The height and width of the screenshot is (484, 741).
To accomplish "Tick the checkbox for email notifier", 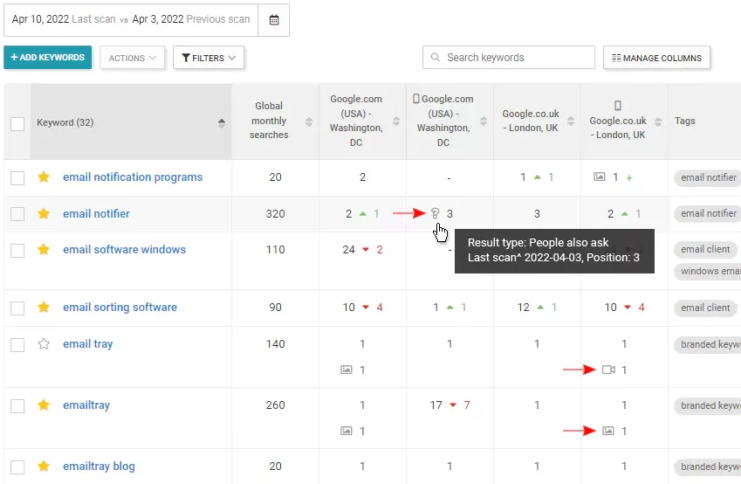I will pyautogui.click(x=17, y=214).
